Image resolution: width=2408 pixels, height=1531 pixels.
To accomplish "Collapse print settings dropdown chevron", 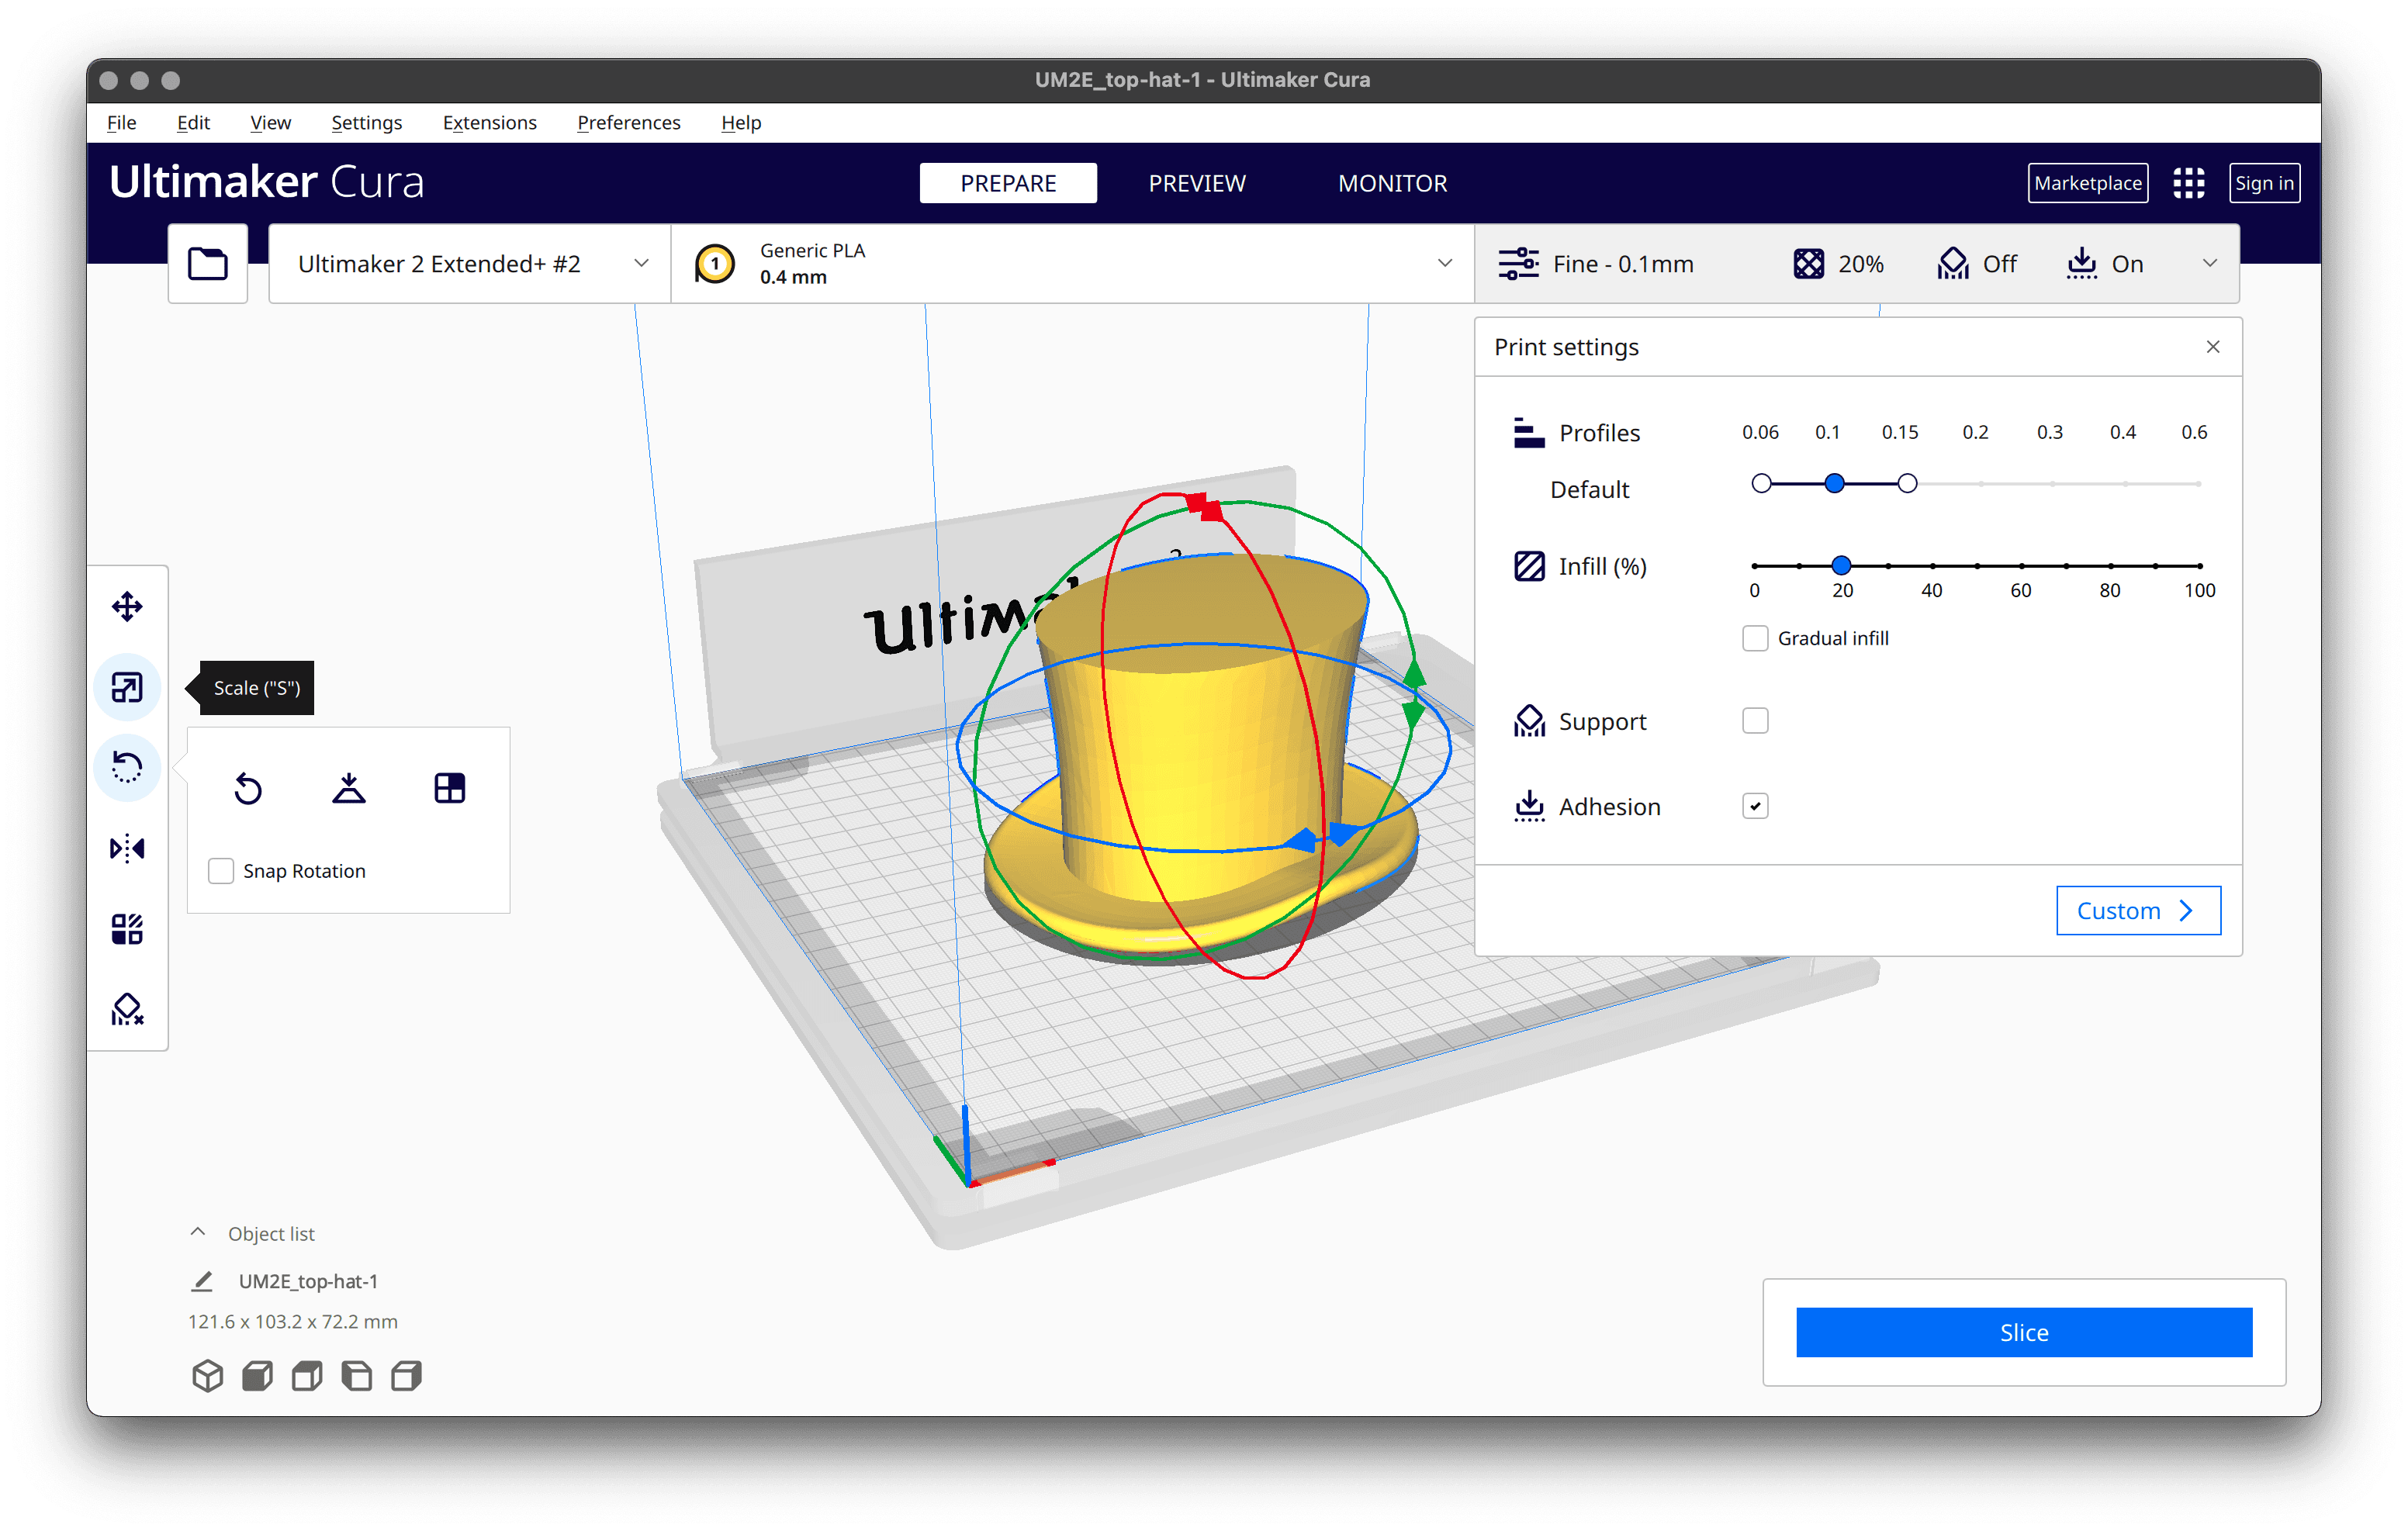I will [2210, 263].
